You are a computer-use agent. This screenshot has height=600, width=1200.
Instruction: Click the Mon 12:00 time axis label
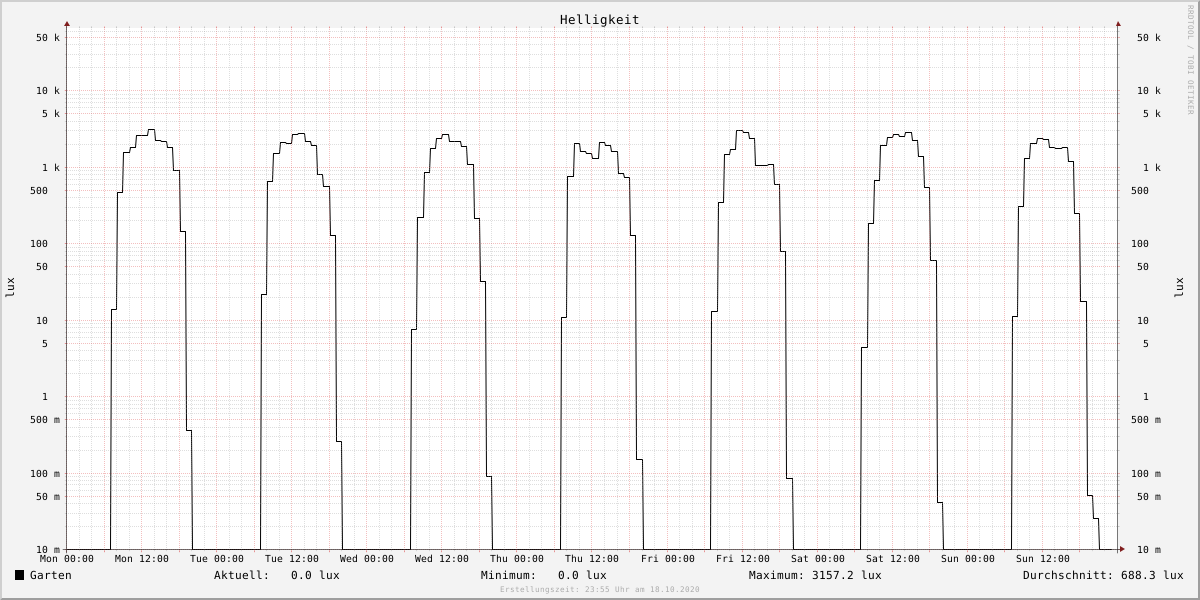142,559
